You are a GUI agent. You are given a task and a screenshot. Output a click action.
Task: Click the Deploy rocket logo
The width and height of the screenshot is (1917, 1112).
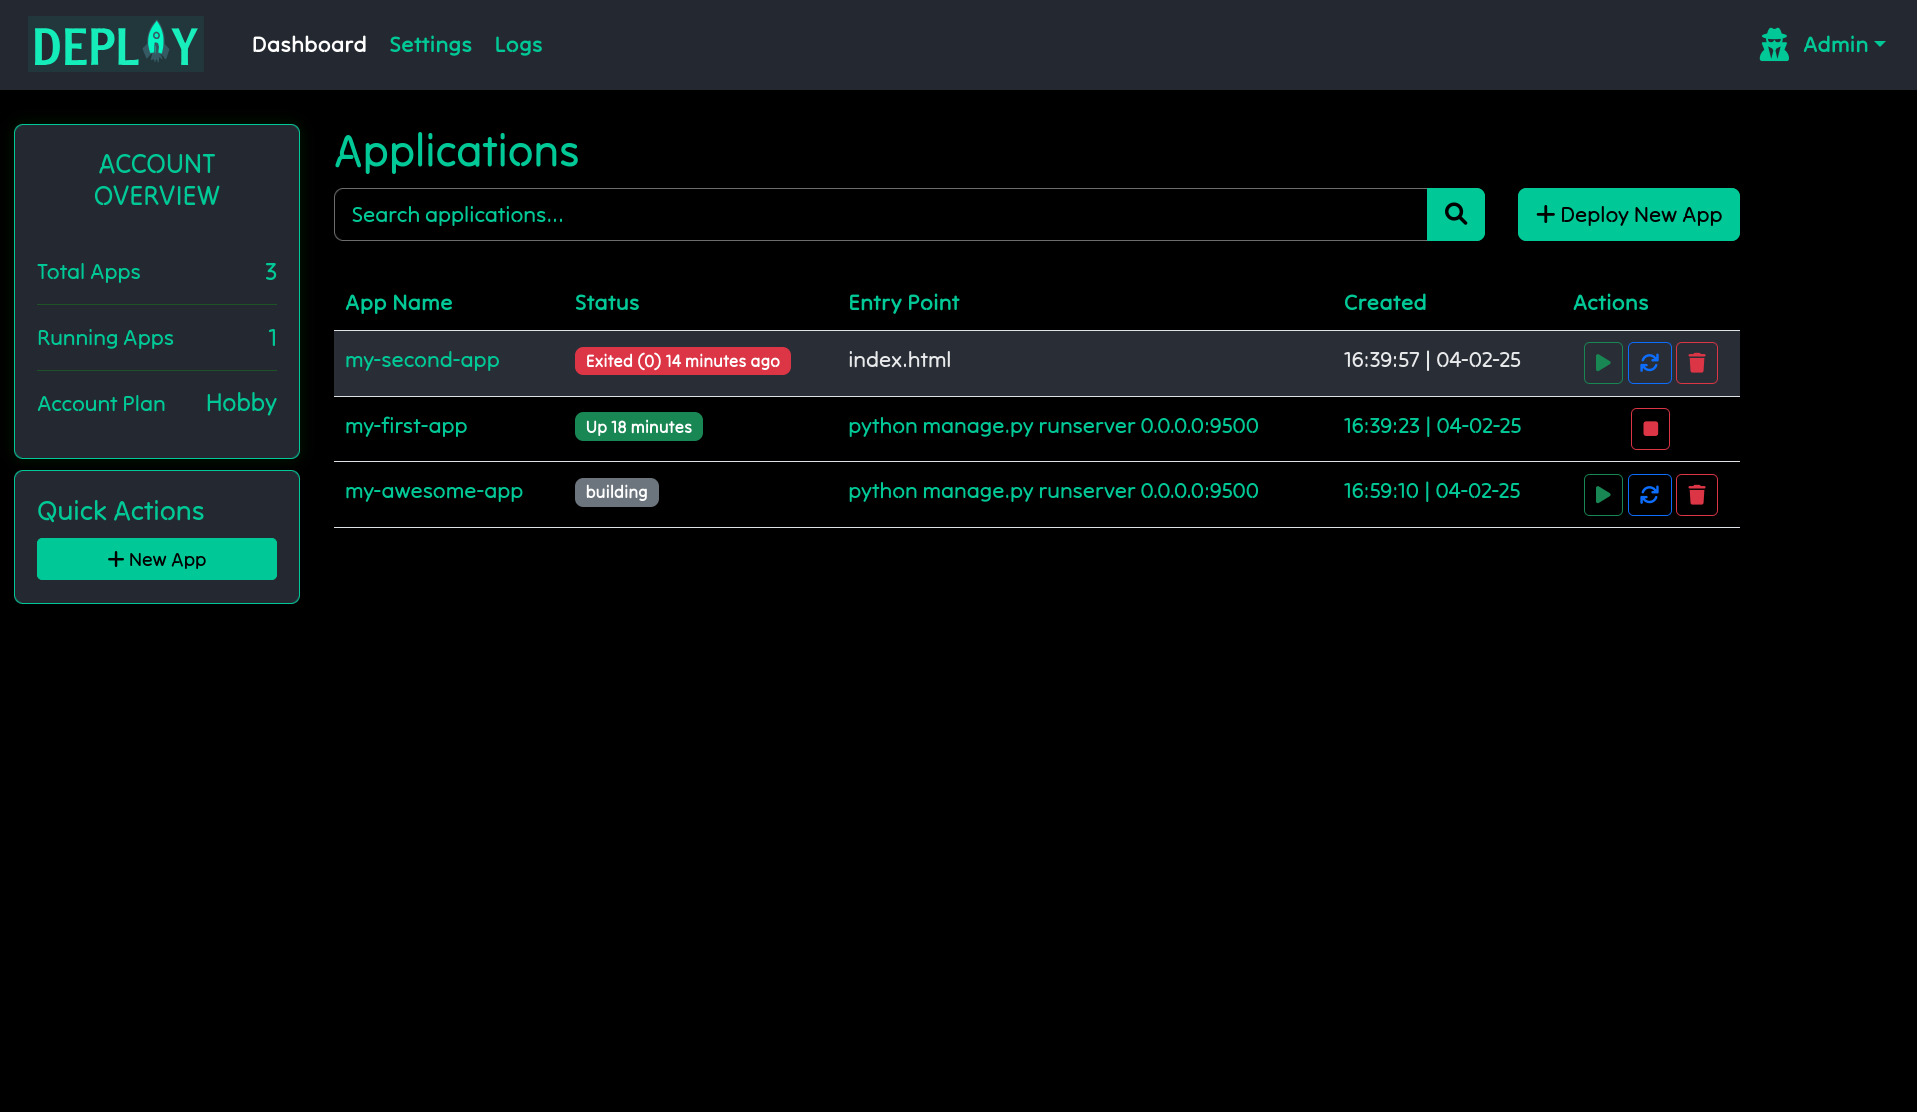pos(116,45)
